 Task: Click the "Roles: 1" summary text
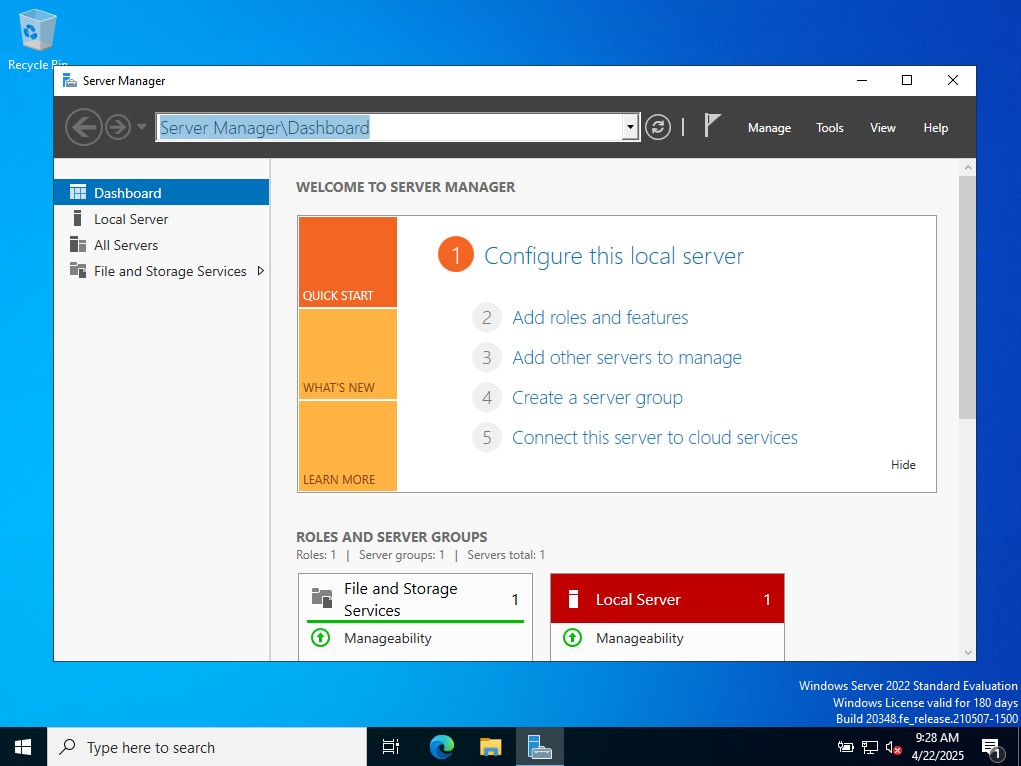(x=316, y=555)
